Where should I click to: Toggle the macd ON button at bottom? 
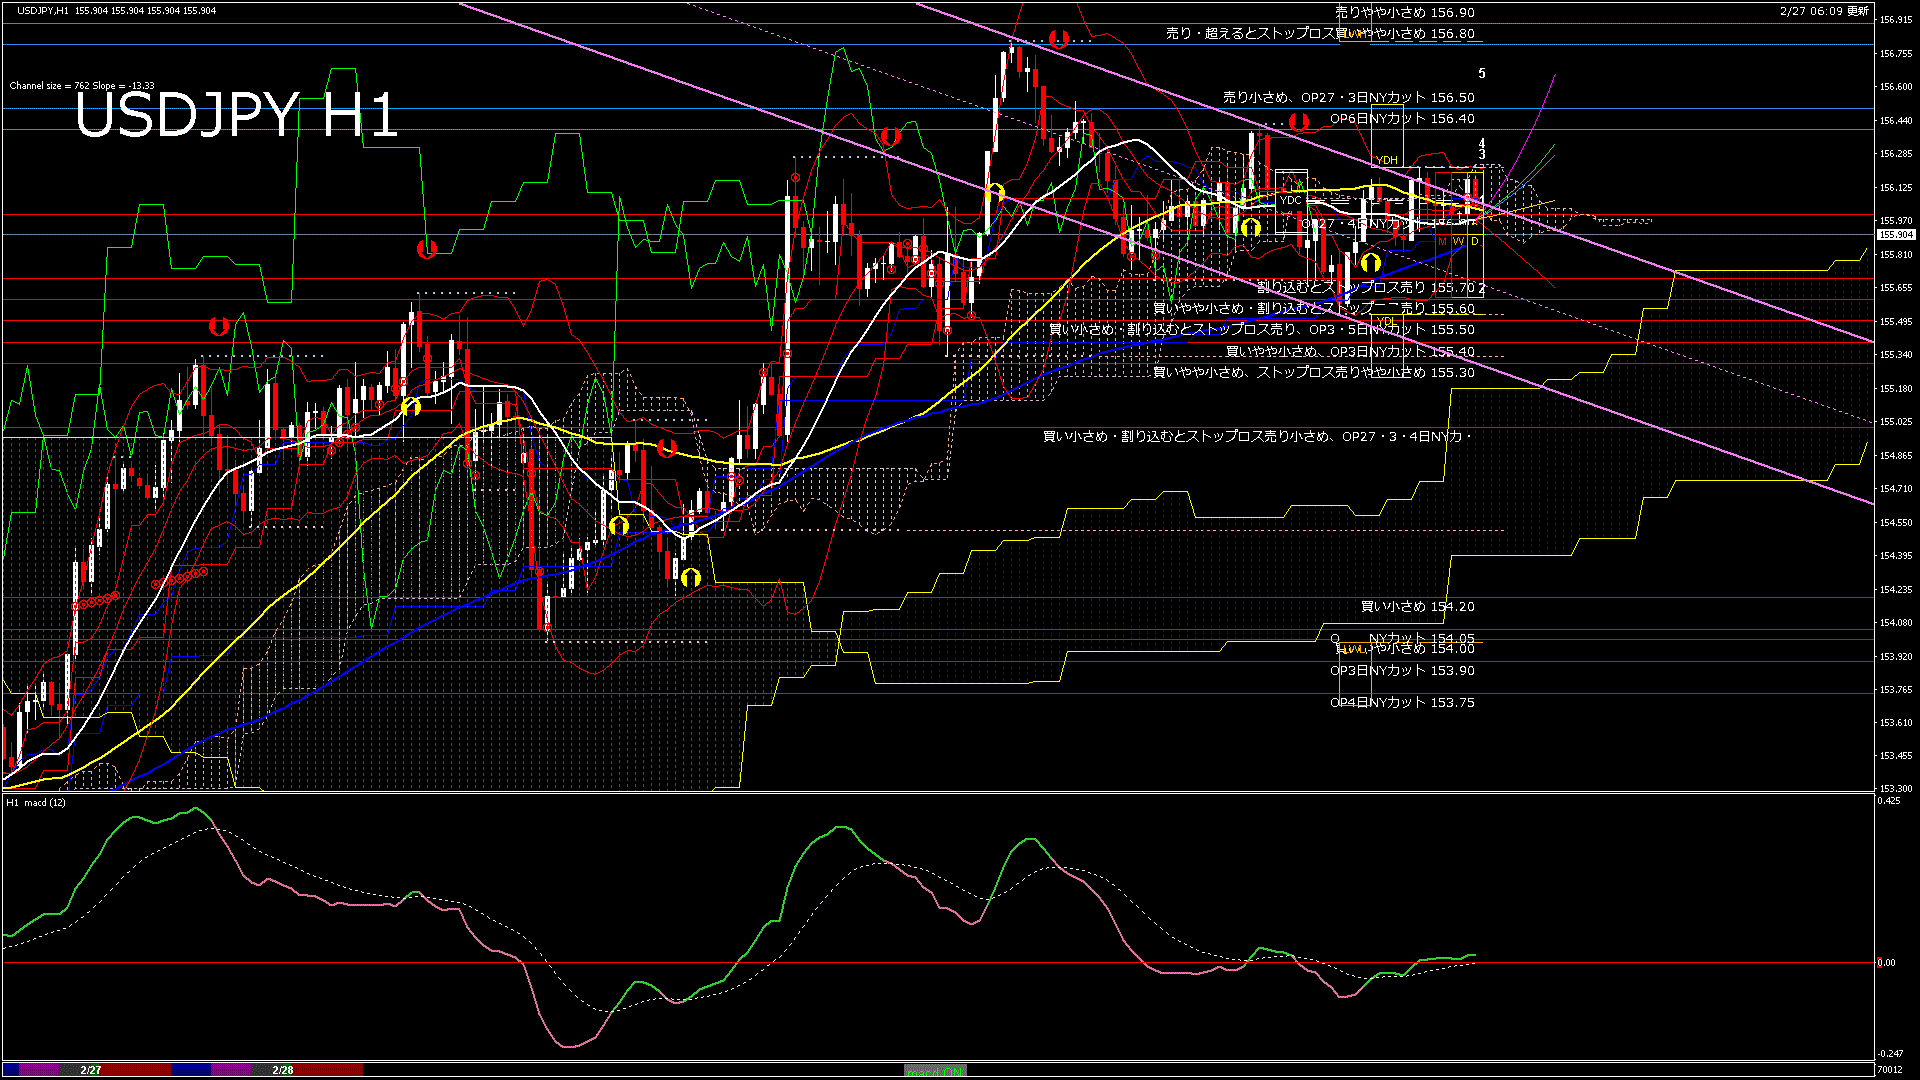[935, 1071]
